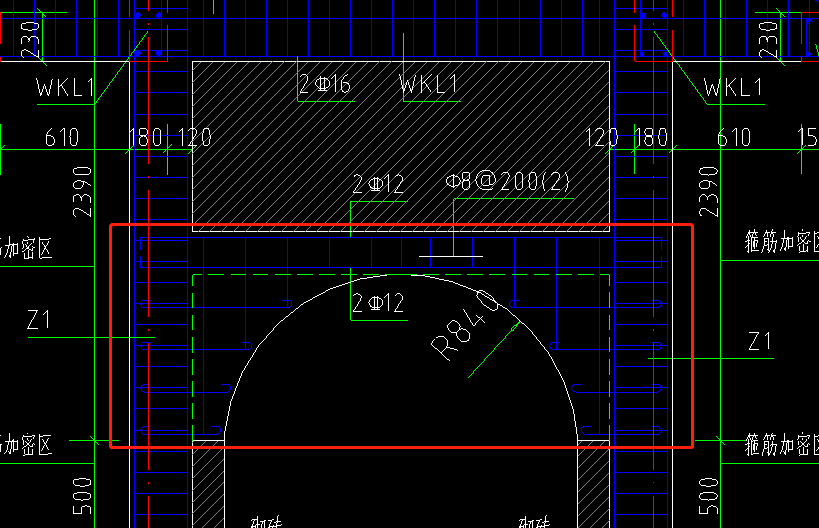Screen dimensions: 819x528
Task: Select lower right 箍筋加密区 label
Action: click(782, 445)
